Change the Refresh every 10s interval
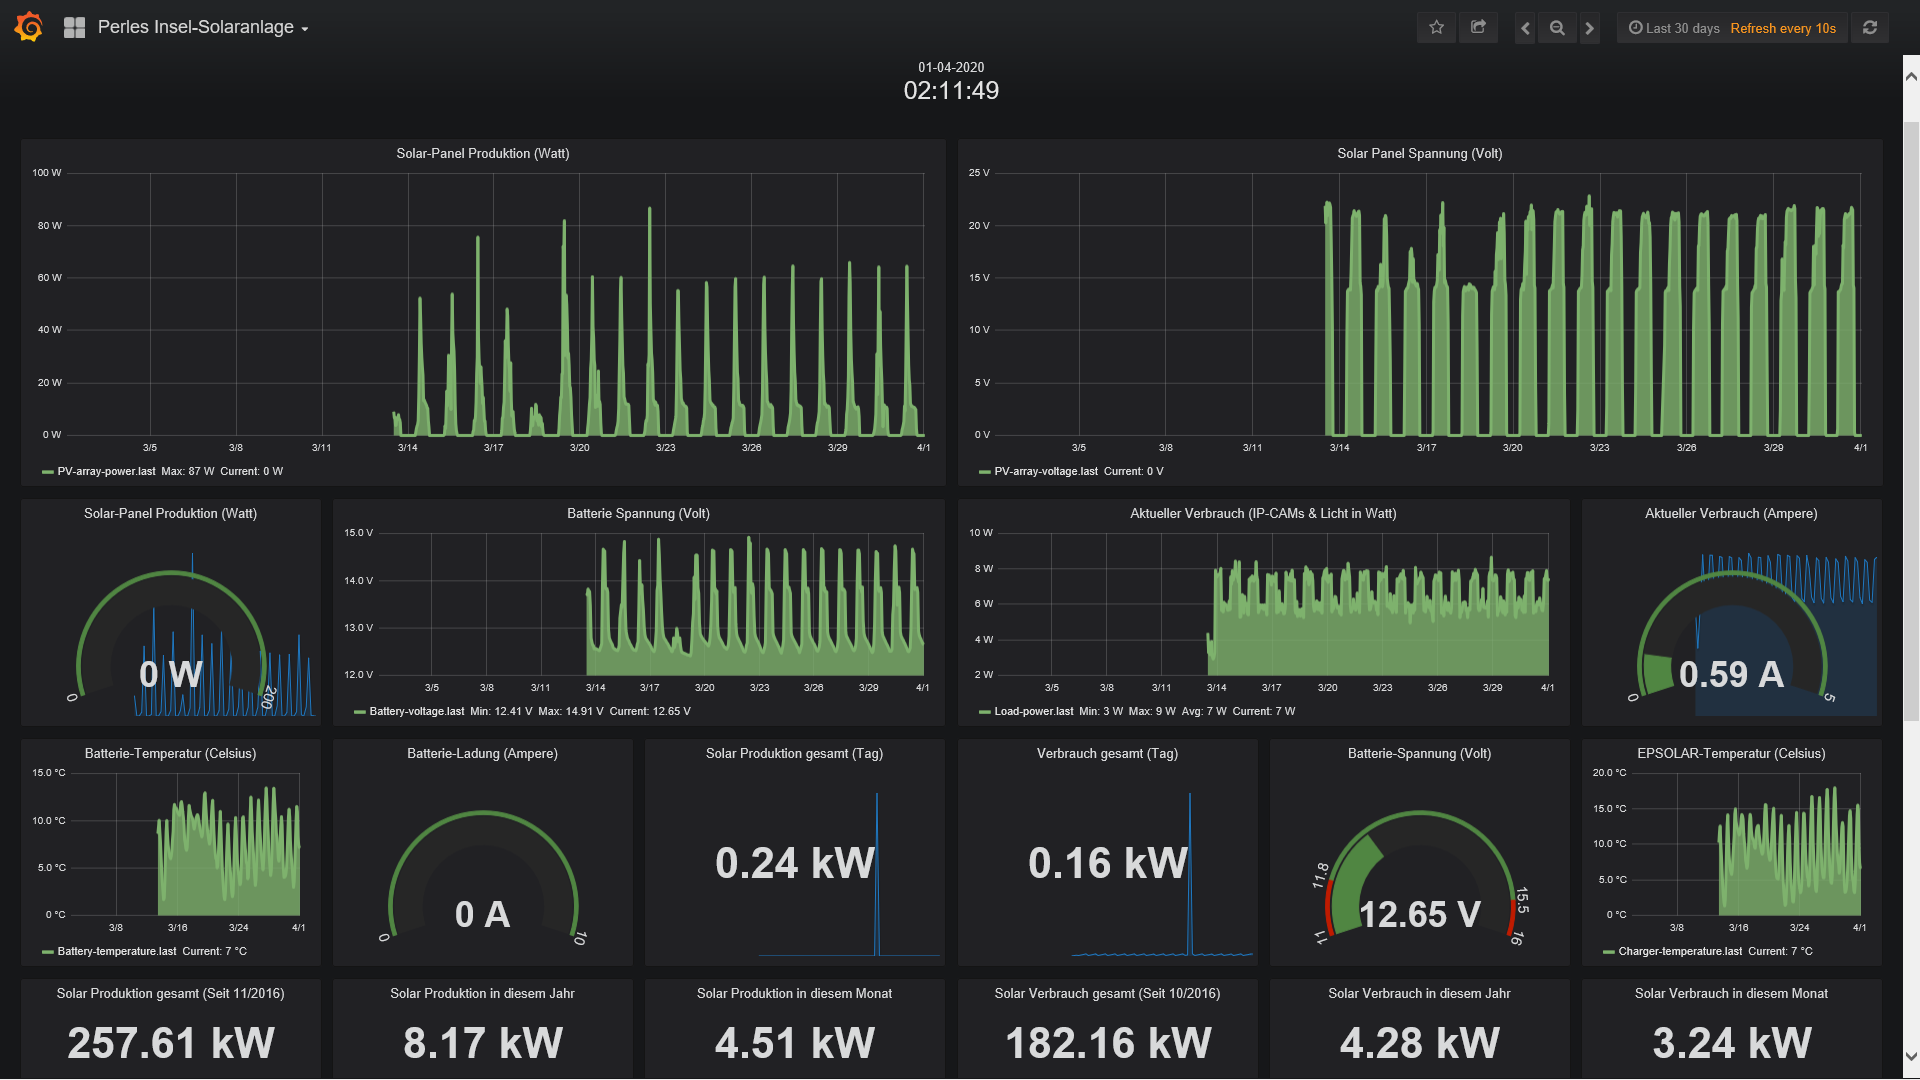Viewport: 1920px width, 1080px height. pyautogui.click(x=1783, y=28)
